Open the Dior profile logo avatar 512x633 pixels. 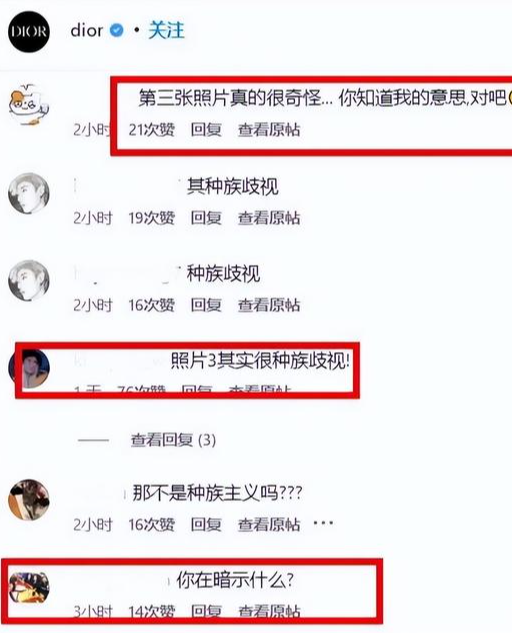(x=29, y=31)
